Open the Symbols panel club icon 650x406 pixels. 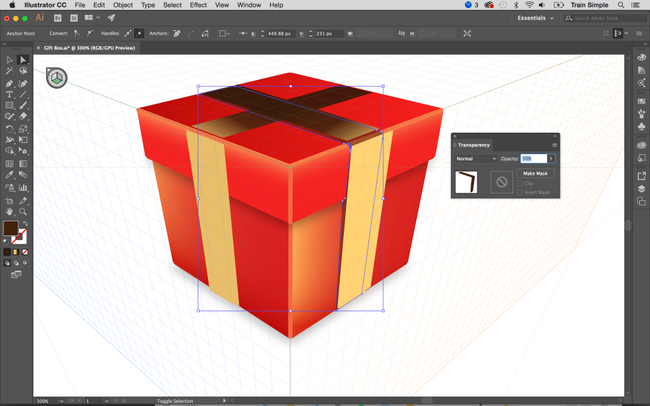[x=641, y=126]
